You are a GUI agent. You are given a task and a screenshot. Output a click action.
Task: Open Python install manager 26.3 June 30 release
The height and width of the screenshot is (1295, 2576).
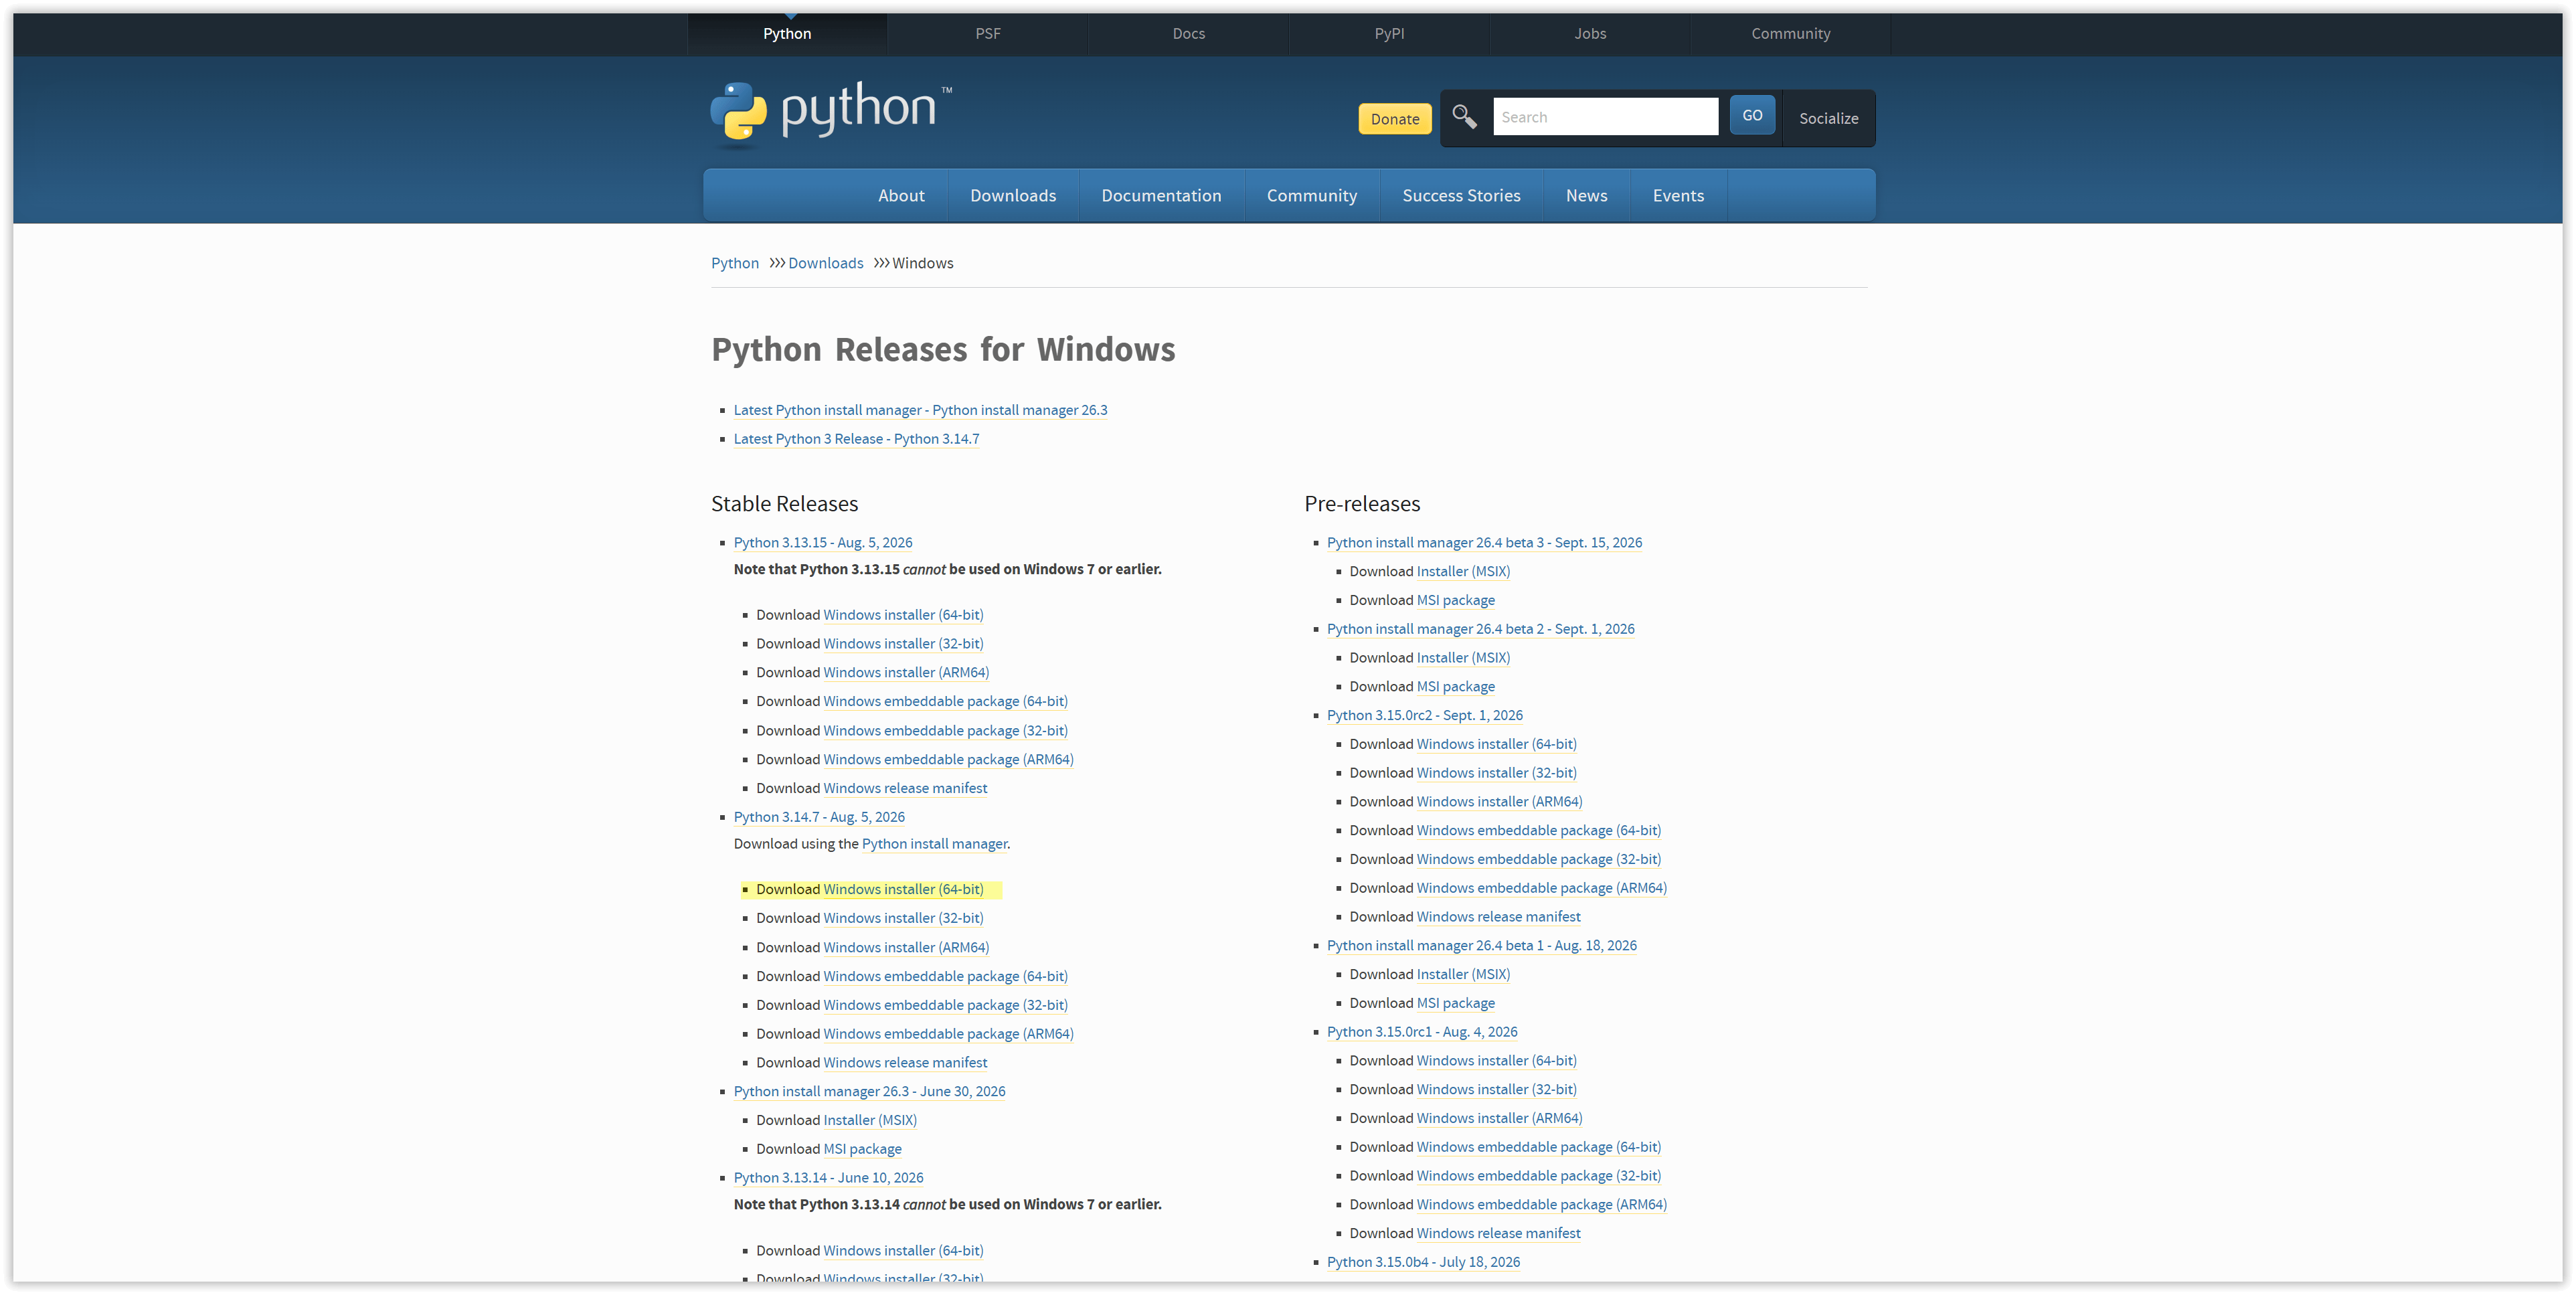pyautogui.click(x=869, y=1091)
